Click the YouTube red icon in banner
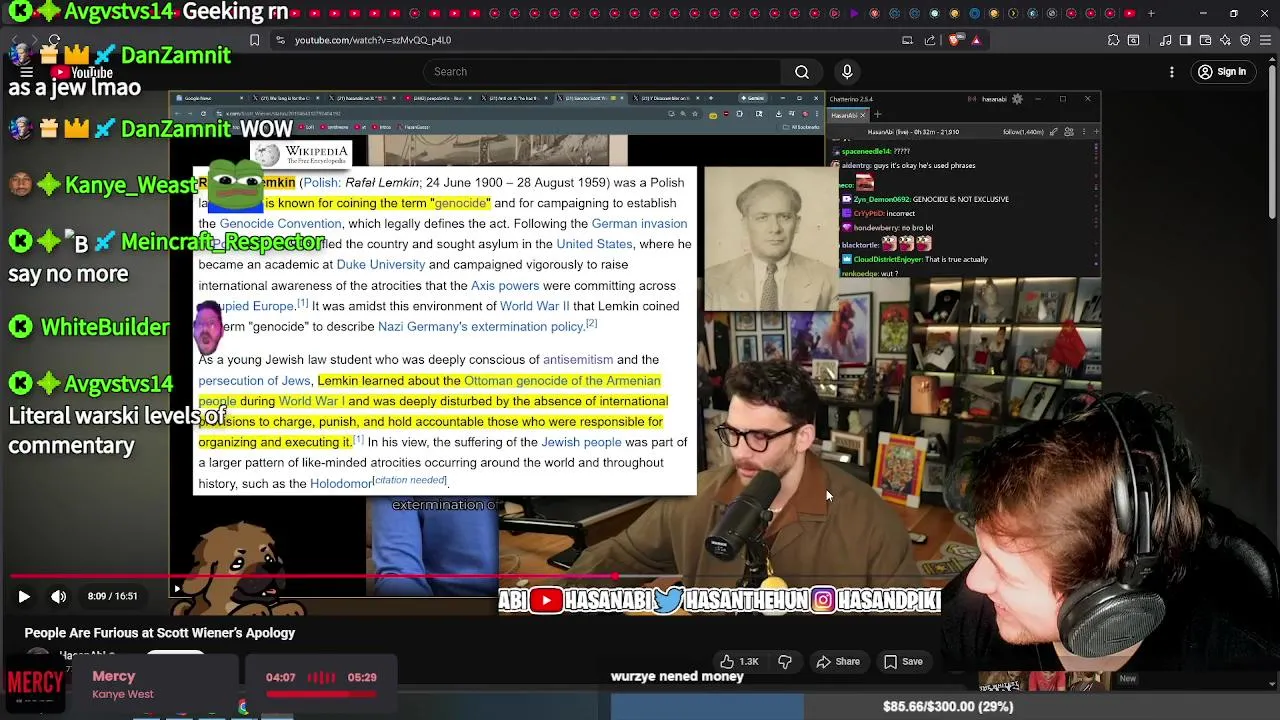 tap(545, 600)
